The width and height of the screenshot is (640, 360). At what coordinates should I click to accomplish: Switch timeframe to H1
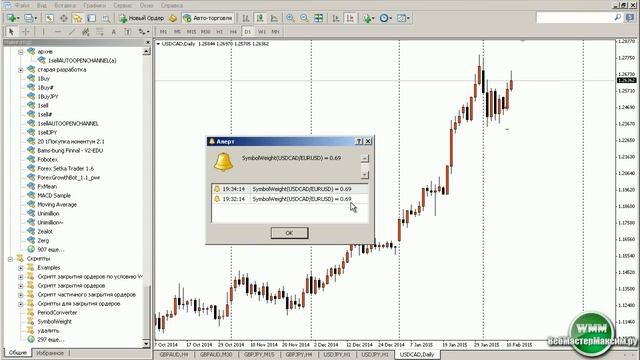coord(220,31)
